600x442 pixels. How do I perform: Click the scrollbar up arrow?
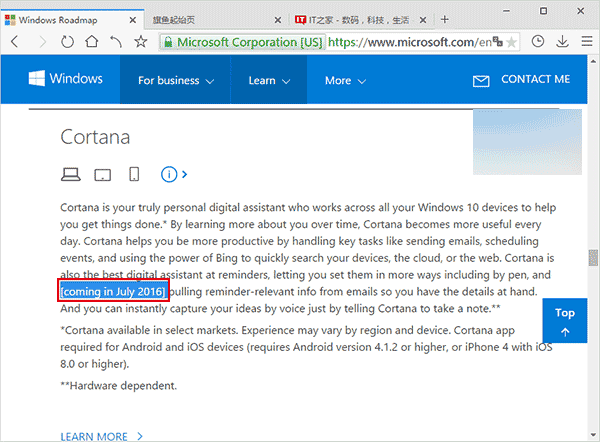(x=593, y=61)
